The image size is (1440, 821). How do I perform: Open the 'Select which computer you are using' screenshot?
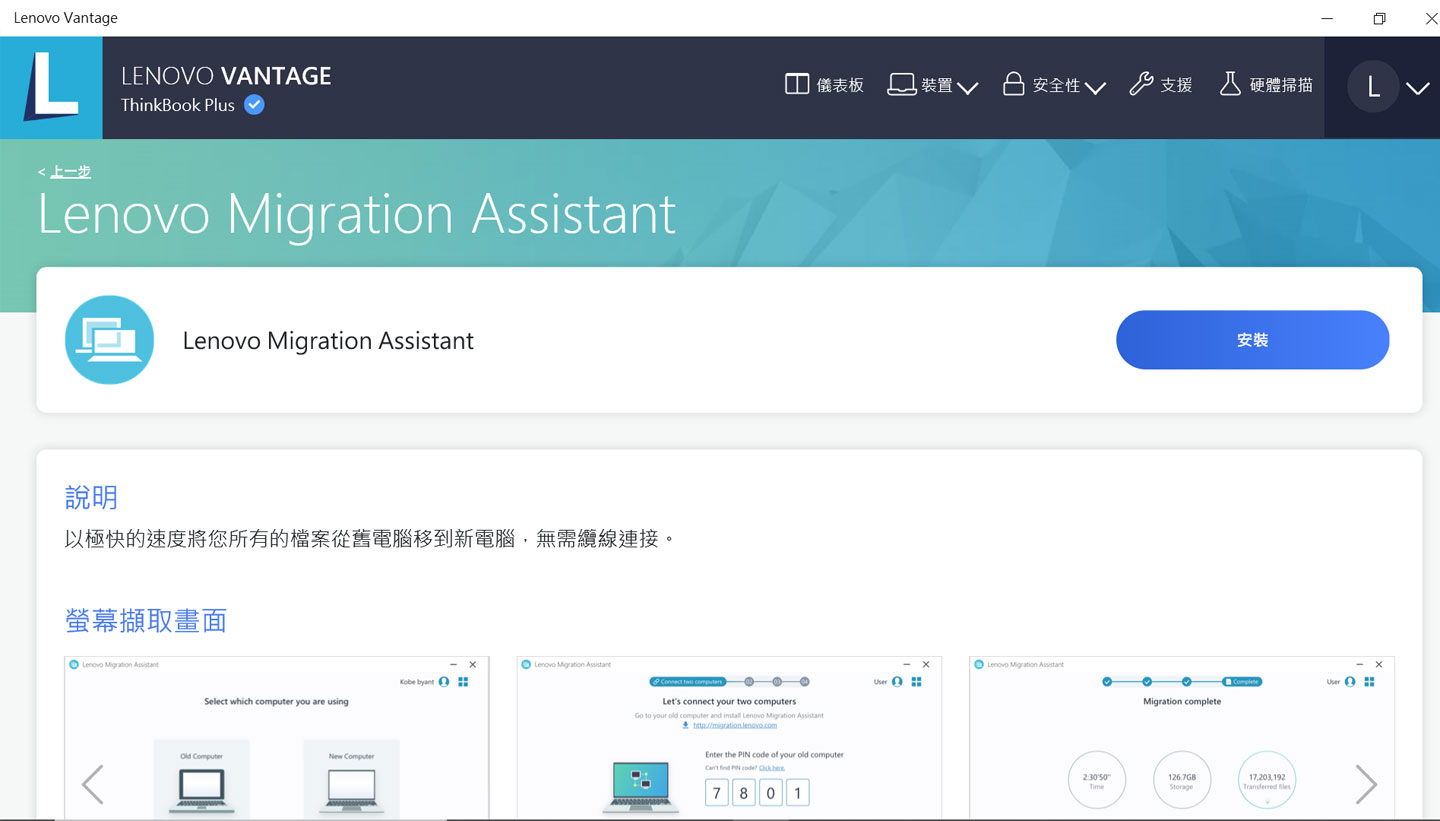pos(277,737)
